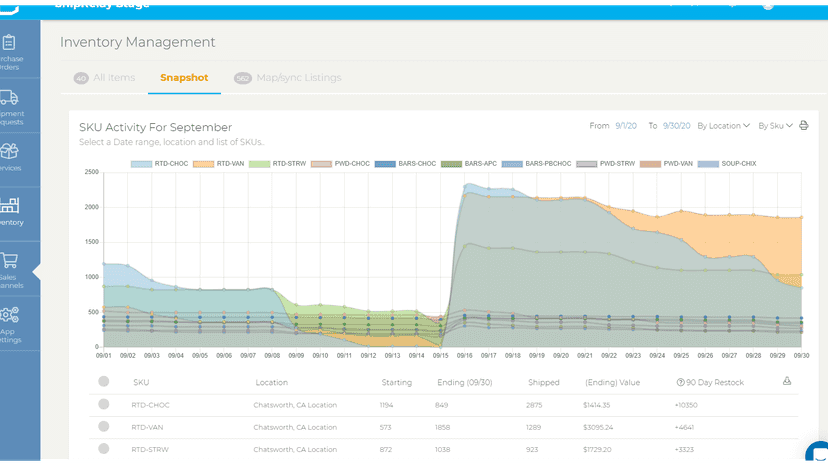The image size is (828, 466).
Task: Toggle the RTD-VAN legend color swatch
Action: coord(203,164)
